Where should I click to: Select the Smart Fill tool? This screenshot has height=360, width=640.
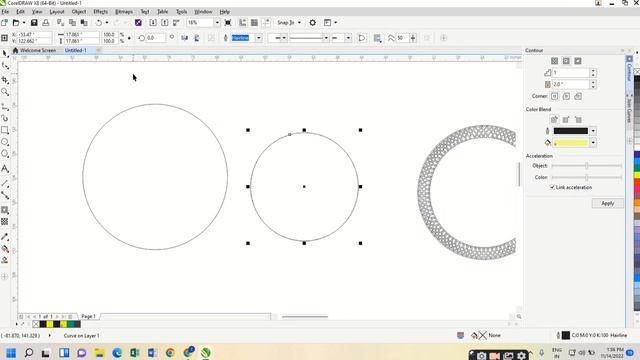(x=5, y=260)
